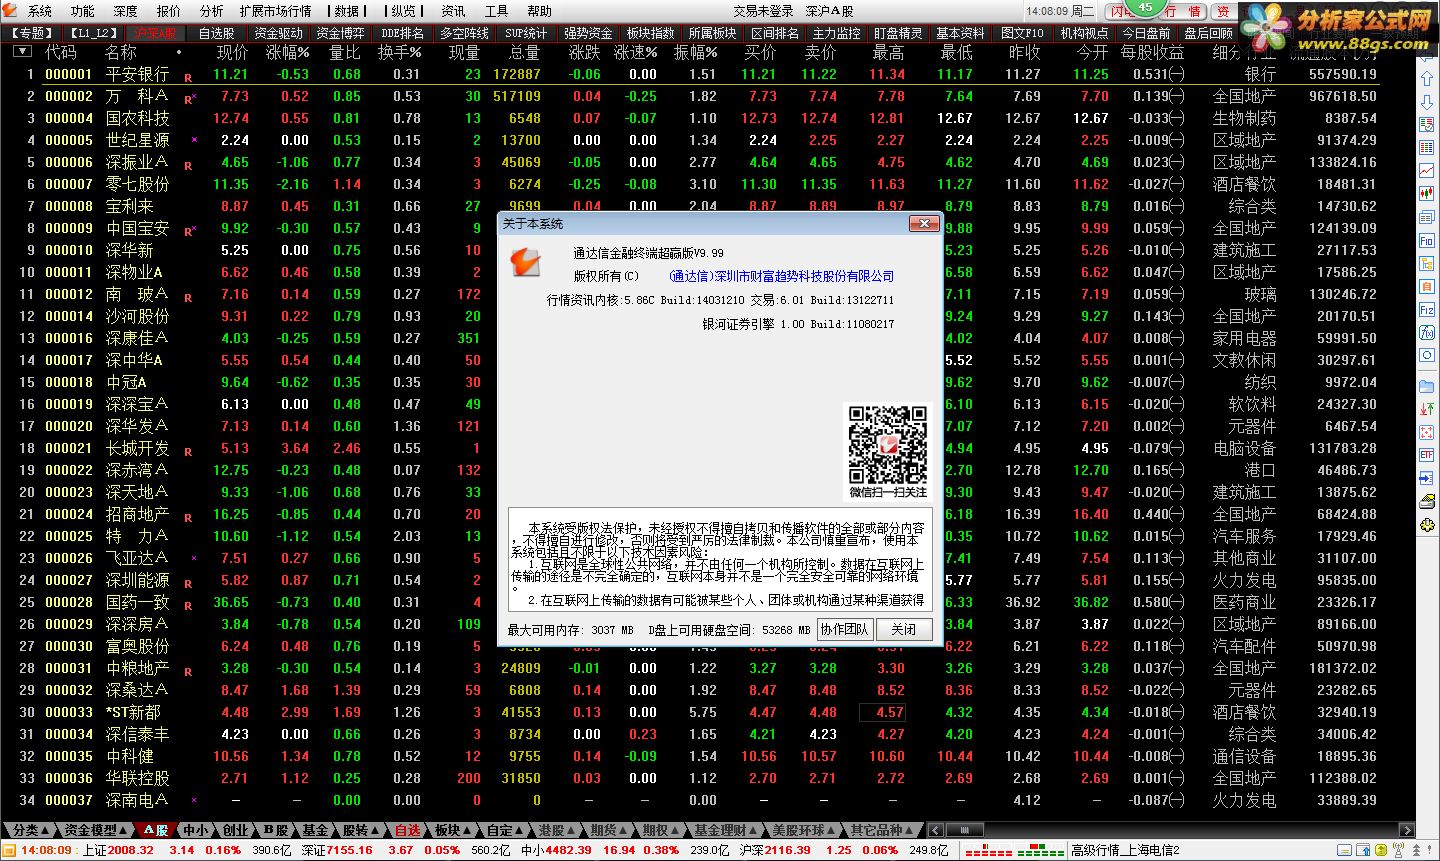1440x861 pixels.
Task: Expand the 板块 bottom tab menu
Action: tap(453, 830)
